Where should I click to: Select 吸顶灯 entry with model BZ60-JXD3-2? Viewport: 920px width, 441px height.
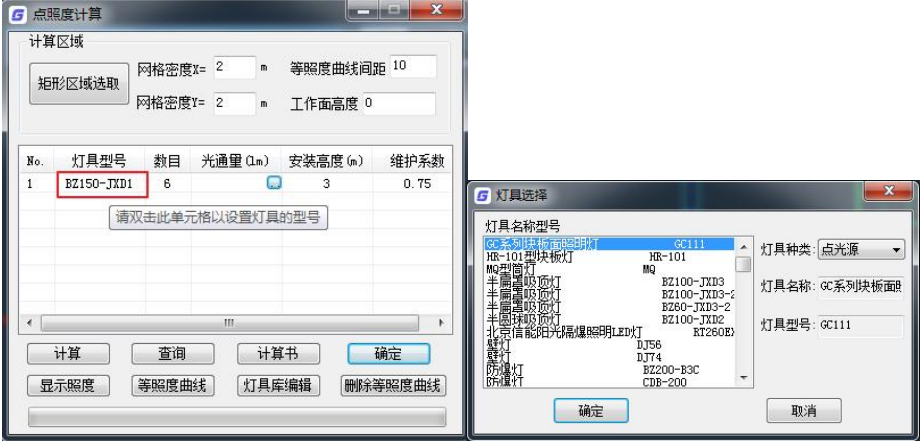coord(610,307)
